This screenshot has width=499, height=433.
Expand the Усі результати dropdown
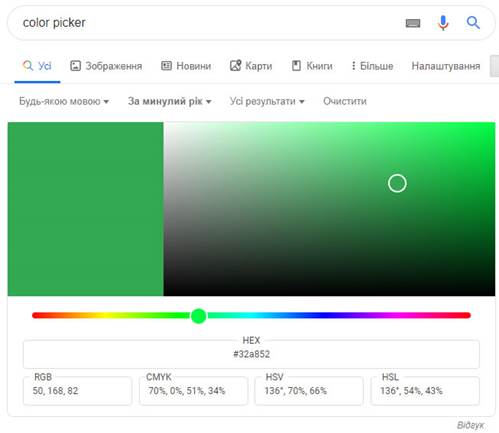coord(267,101)
